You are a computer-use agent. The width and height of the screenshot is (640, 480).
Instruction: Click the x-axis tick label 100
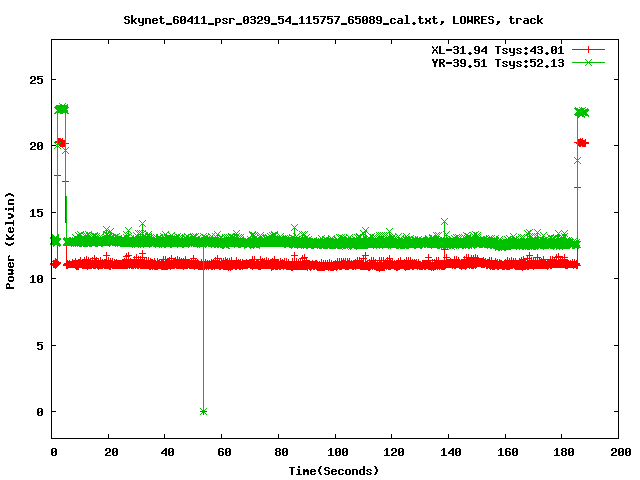338,452
